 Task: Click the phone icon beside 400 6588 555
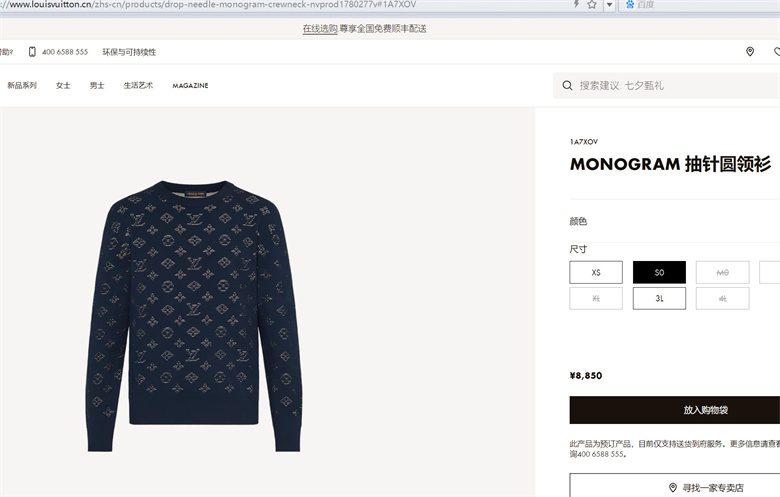click(32, 52)
